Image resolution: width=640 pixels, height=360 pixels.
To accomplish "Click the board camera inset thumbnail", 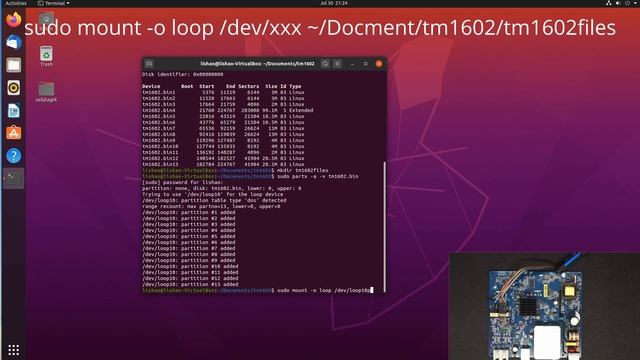I will coord(544,306).
